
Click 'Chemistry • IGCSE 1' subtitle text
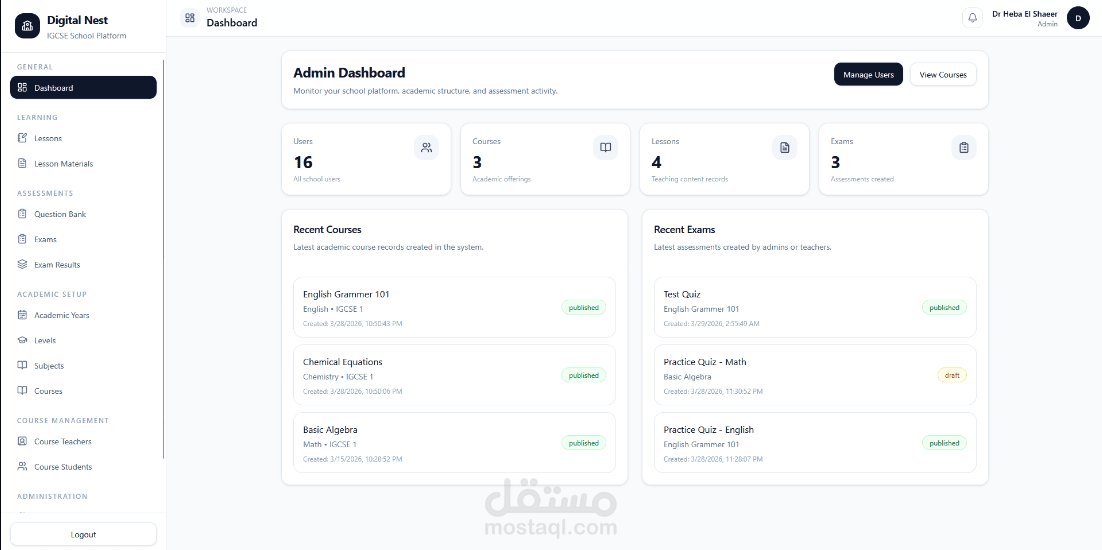[x=338, y=377]
